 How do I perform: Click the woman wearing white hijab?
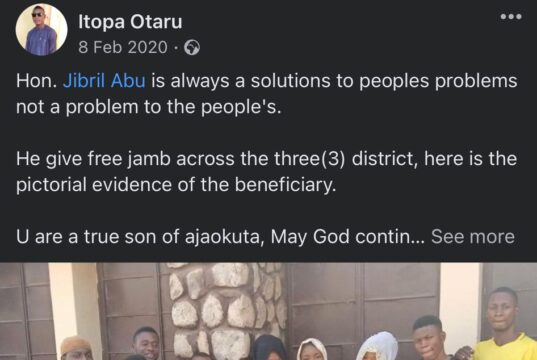377,346
